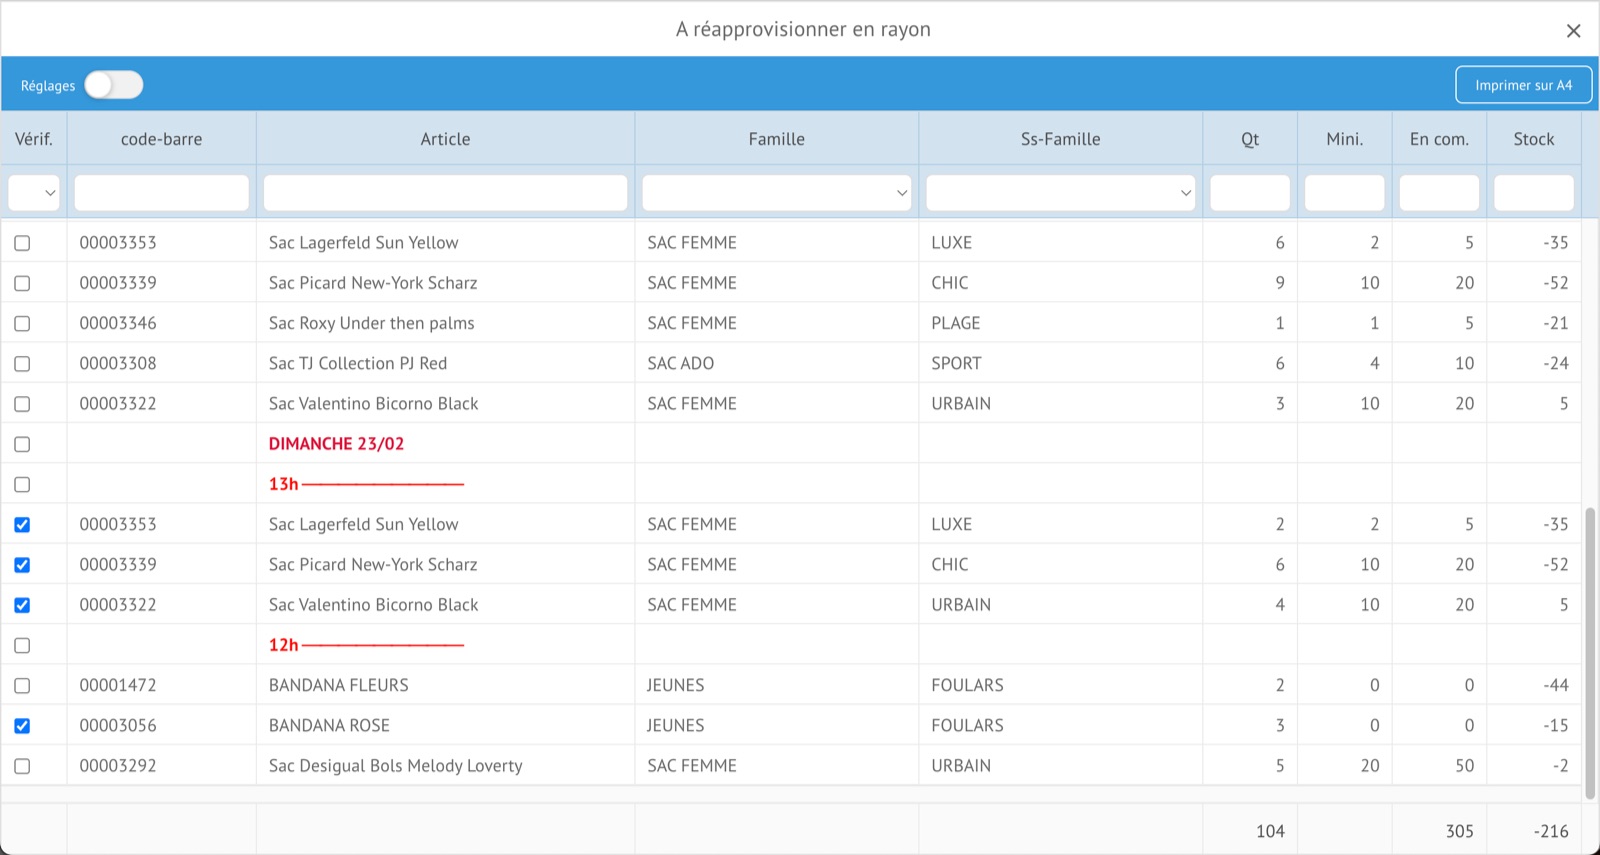Click the vertical scrollbar of the table
Viewport: 1600px width, 855px height.
[x=1590, y=650]
